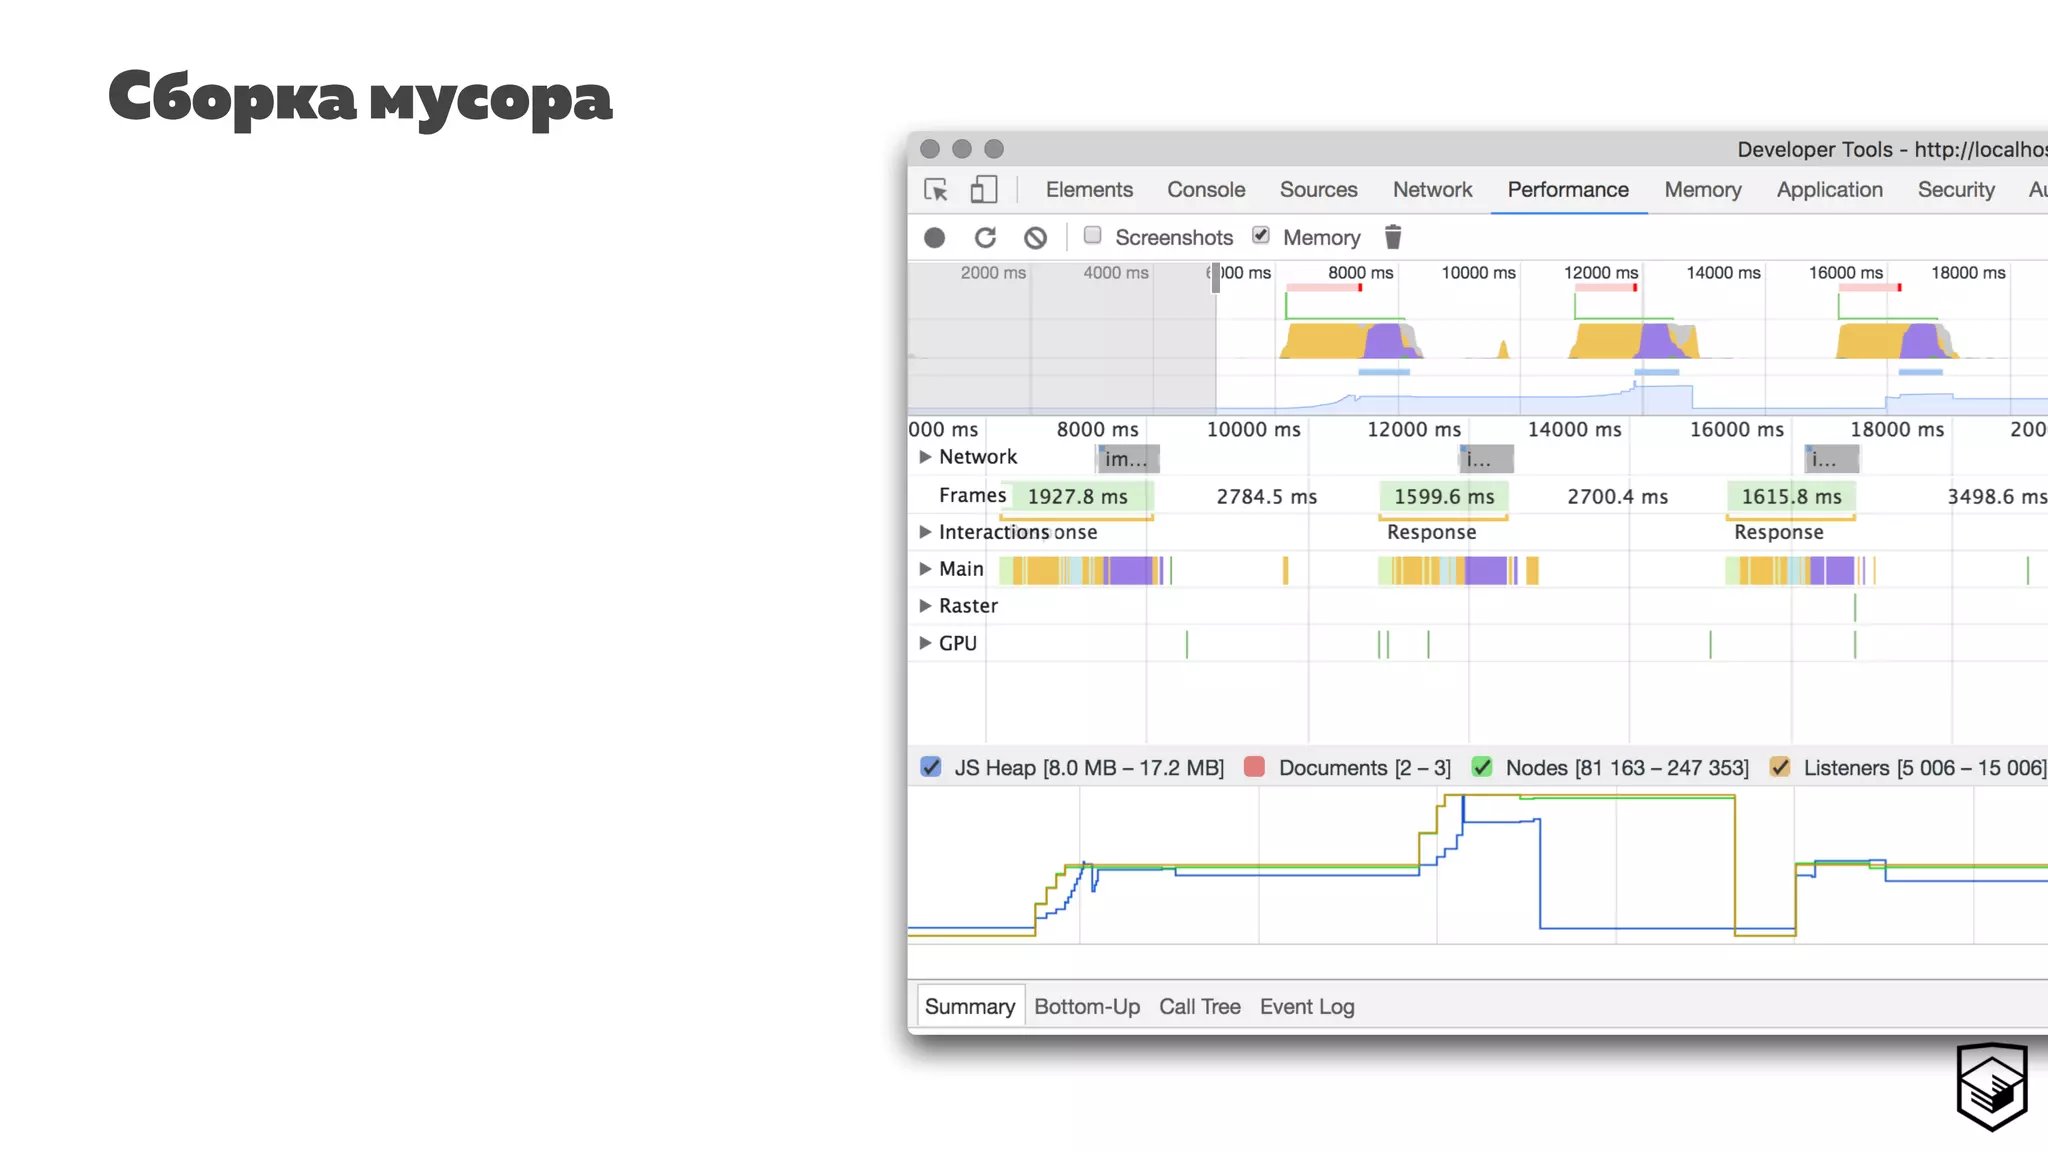
Task: Click the Listeners color swatch checkbox
Action: pos(1780,767)
